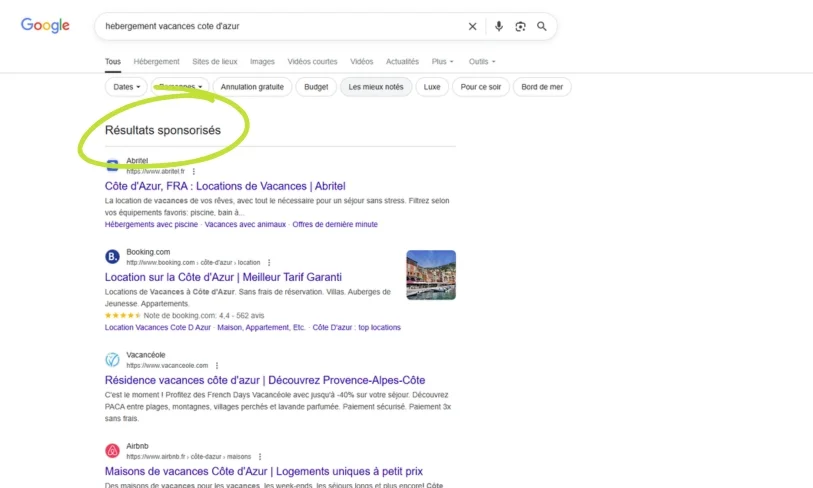Click the https://www.vacanceole.com URL text
The image size is (813, 488).
point(167,366)
